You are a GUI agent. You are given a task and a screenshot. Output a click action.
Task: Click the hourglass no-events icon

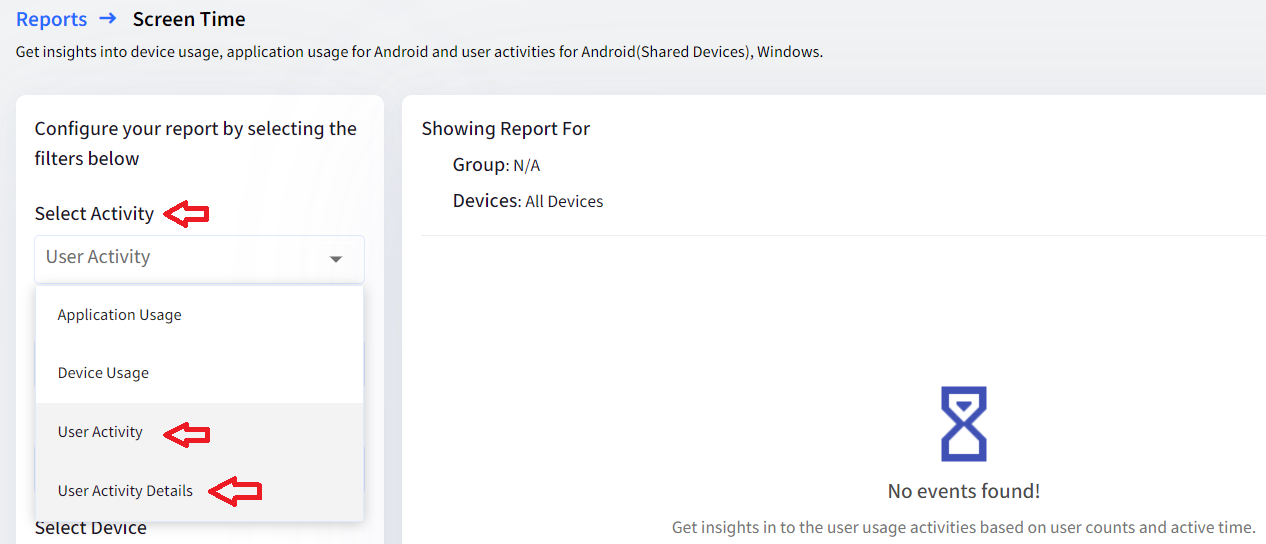coord(963,424)
